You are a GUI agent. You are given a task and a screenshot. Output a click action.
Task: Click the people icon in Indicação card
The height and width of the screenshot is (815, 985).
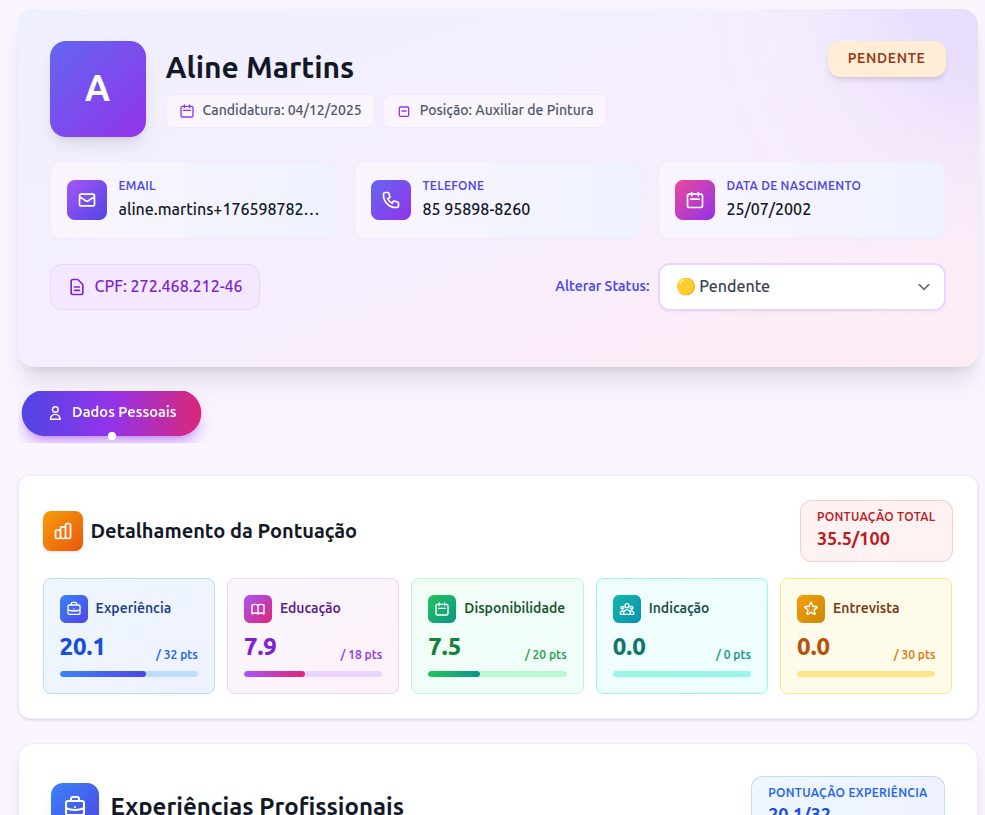pos(627,608)
